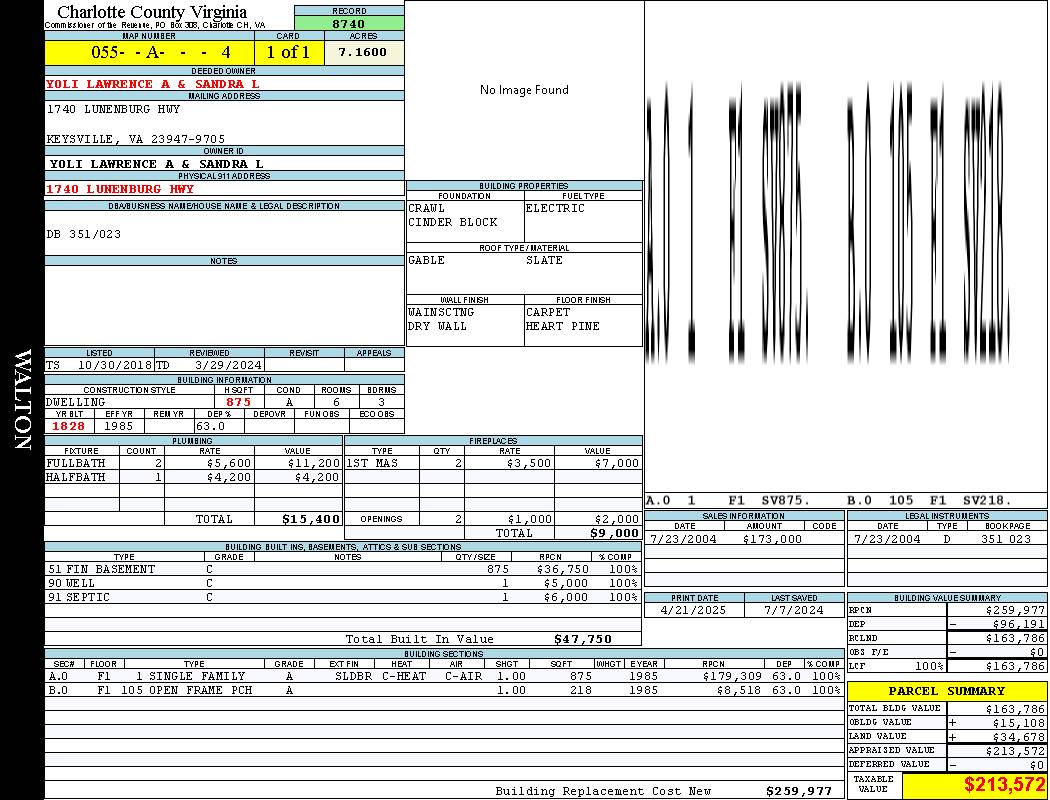Screen dimensions: 1050x800
Task: Click FULLBATH plumbing row
Action: coord(194,463)
